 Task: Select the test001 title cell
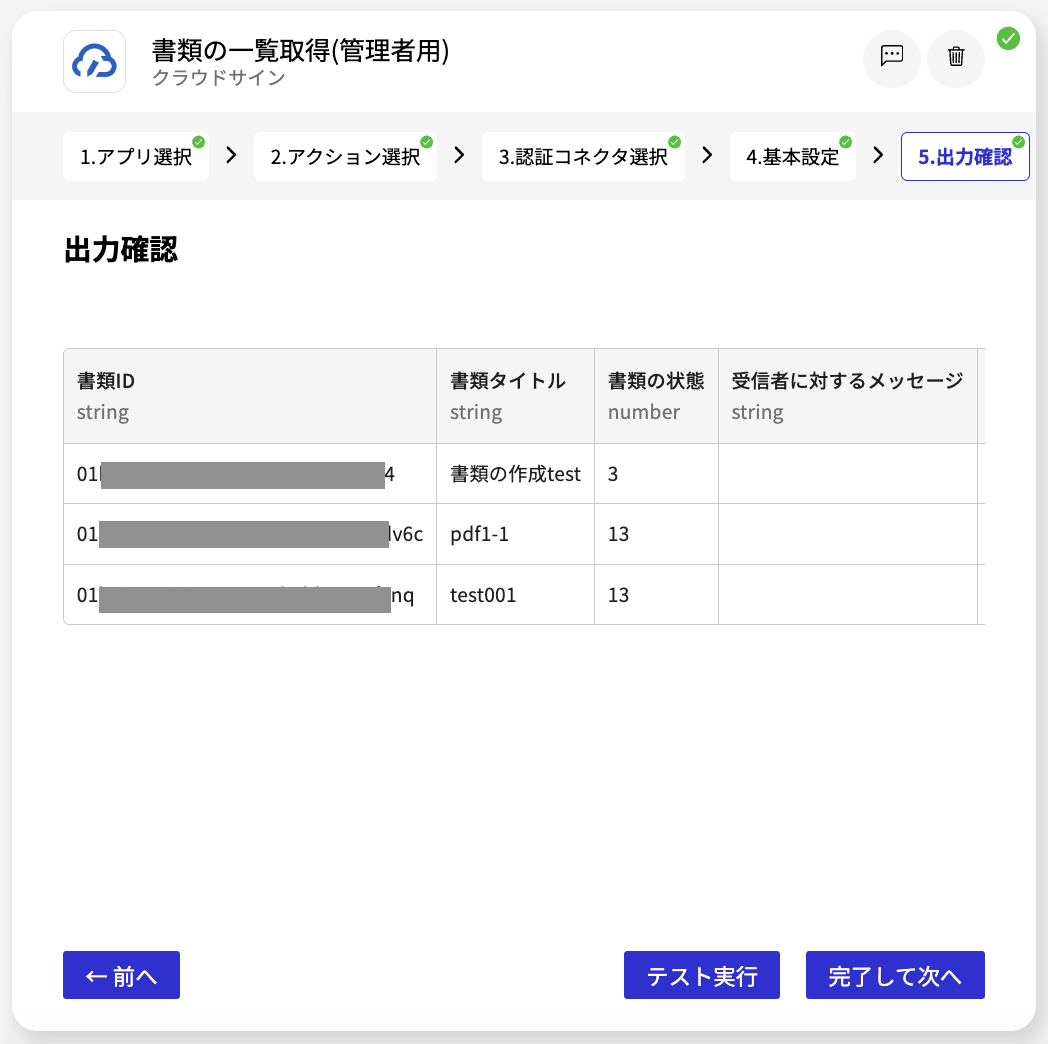pyautogui.click(x=515, y=595)
